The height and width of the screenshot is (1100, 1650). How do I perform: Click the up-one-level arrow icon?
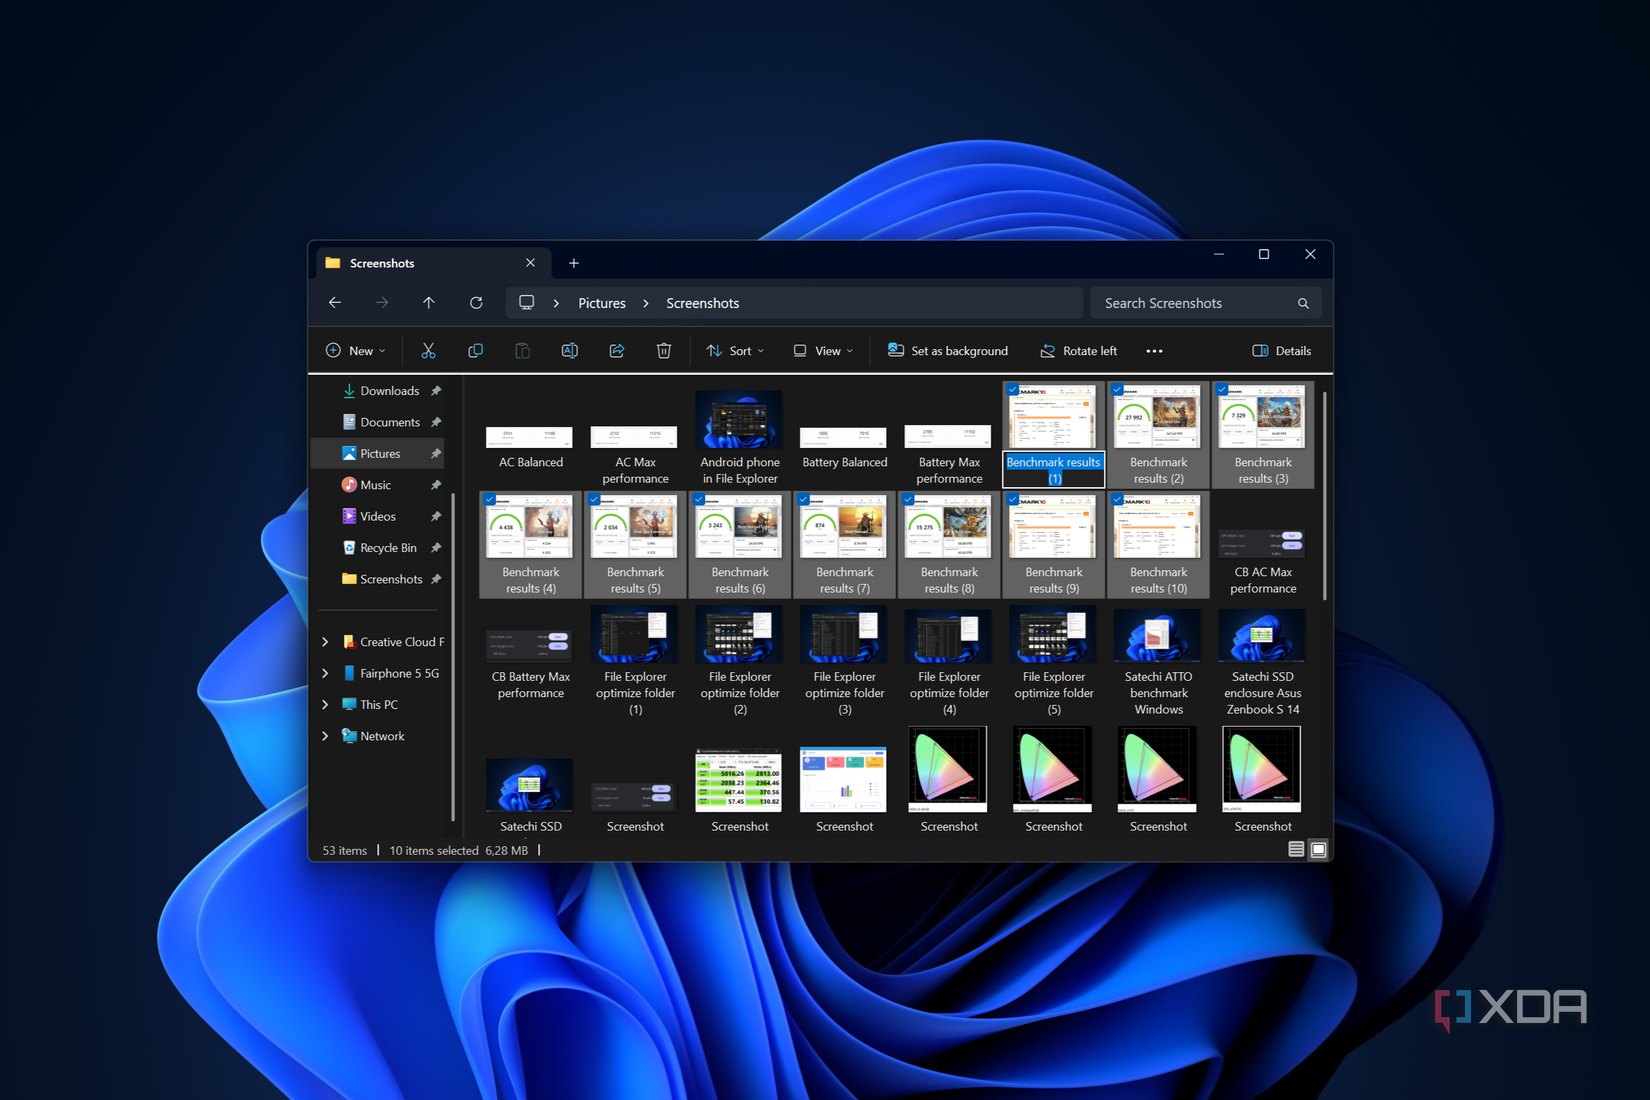pos(428,302)
